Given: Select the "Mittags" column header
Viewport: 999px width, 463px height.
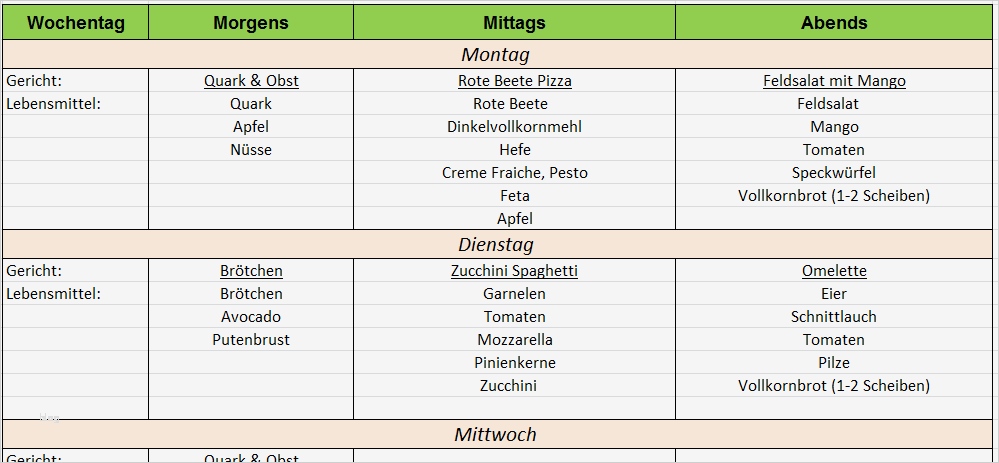Looking at the screenshot, I should (x=514, y=23).
